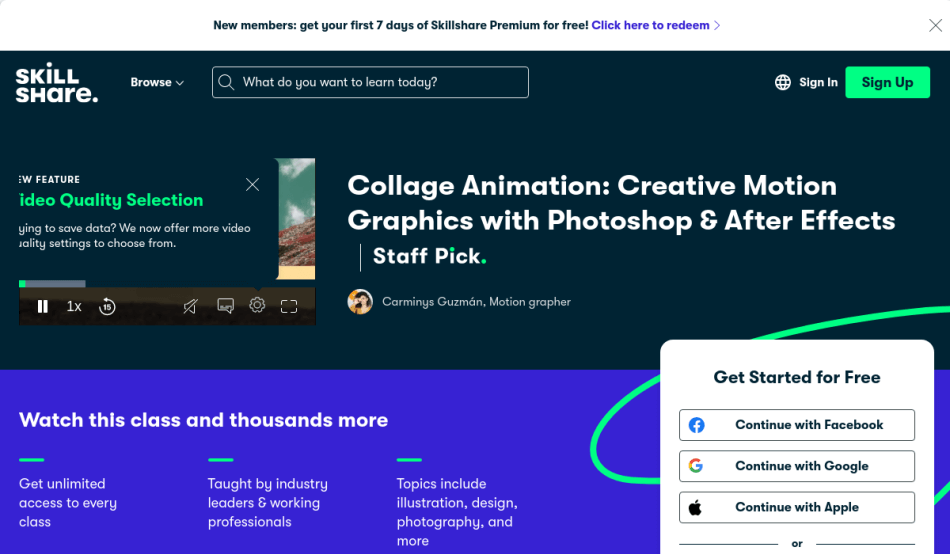Screen dimensions: 950x554
Task: Click 'Topics include illustration, design' text
Action: (457, 512)
